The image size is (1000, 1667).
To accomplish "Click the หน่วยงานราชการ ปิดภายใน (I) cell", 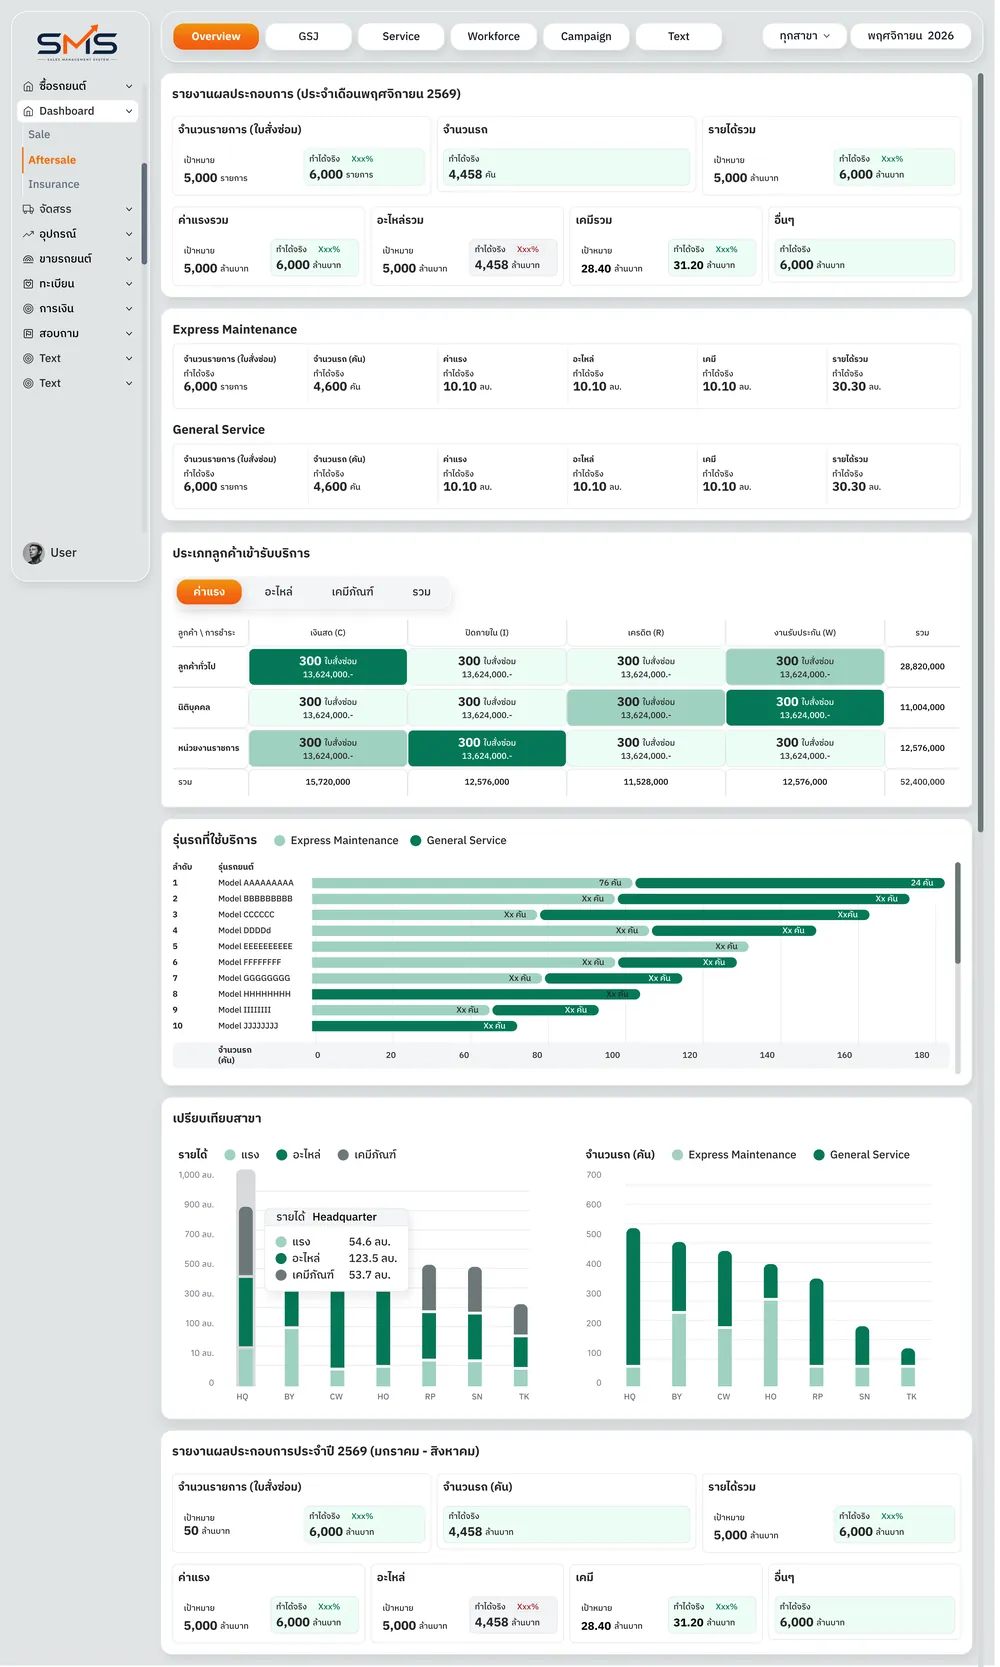I will [487, 748].
